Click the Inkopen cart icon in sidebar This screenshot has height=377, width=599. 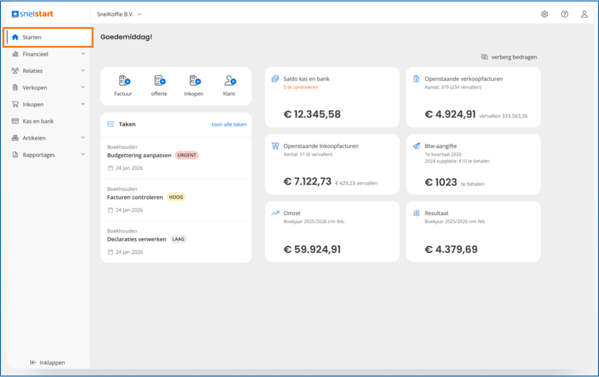pos(15,104)
